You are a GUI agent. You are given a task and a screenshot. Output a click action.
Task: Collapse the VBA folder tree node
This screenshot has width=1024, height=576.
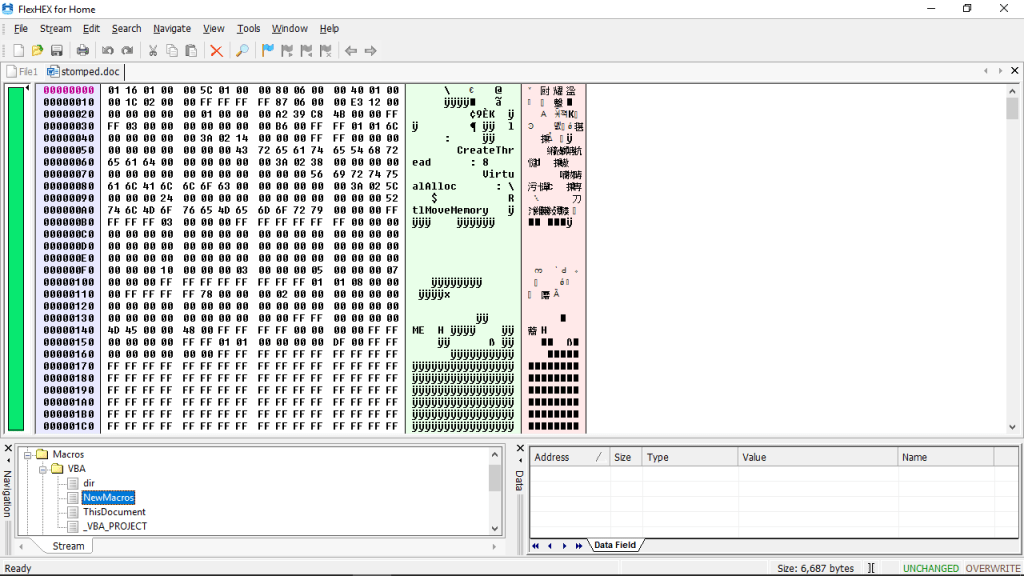[x=42, y=469]
